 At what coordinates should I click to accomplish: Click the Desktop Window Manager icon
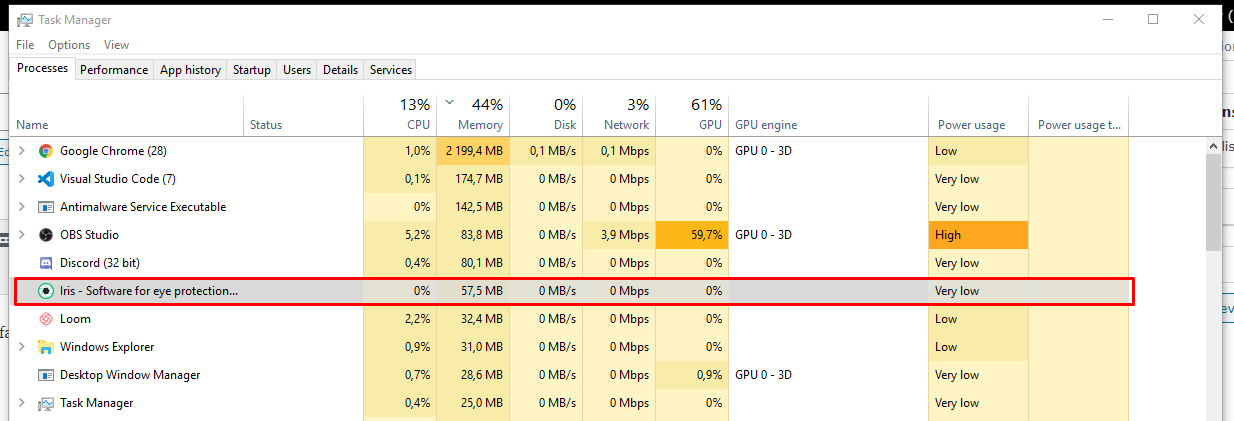coord(45,375)
